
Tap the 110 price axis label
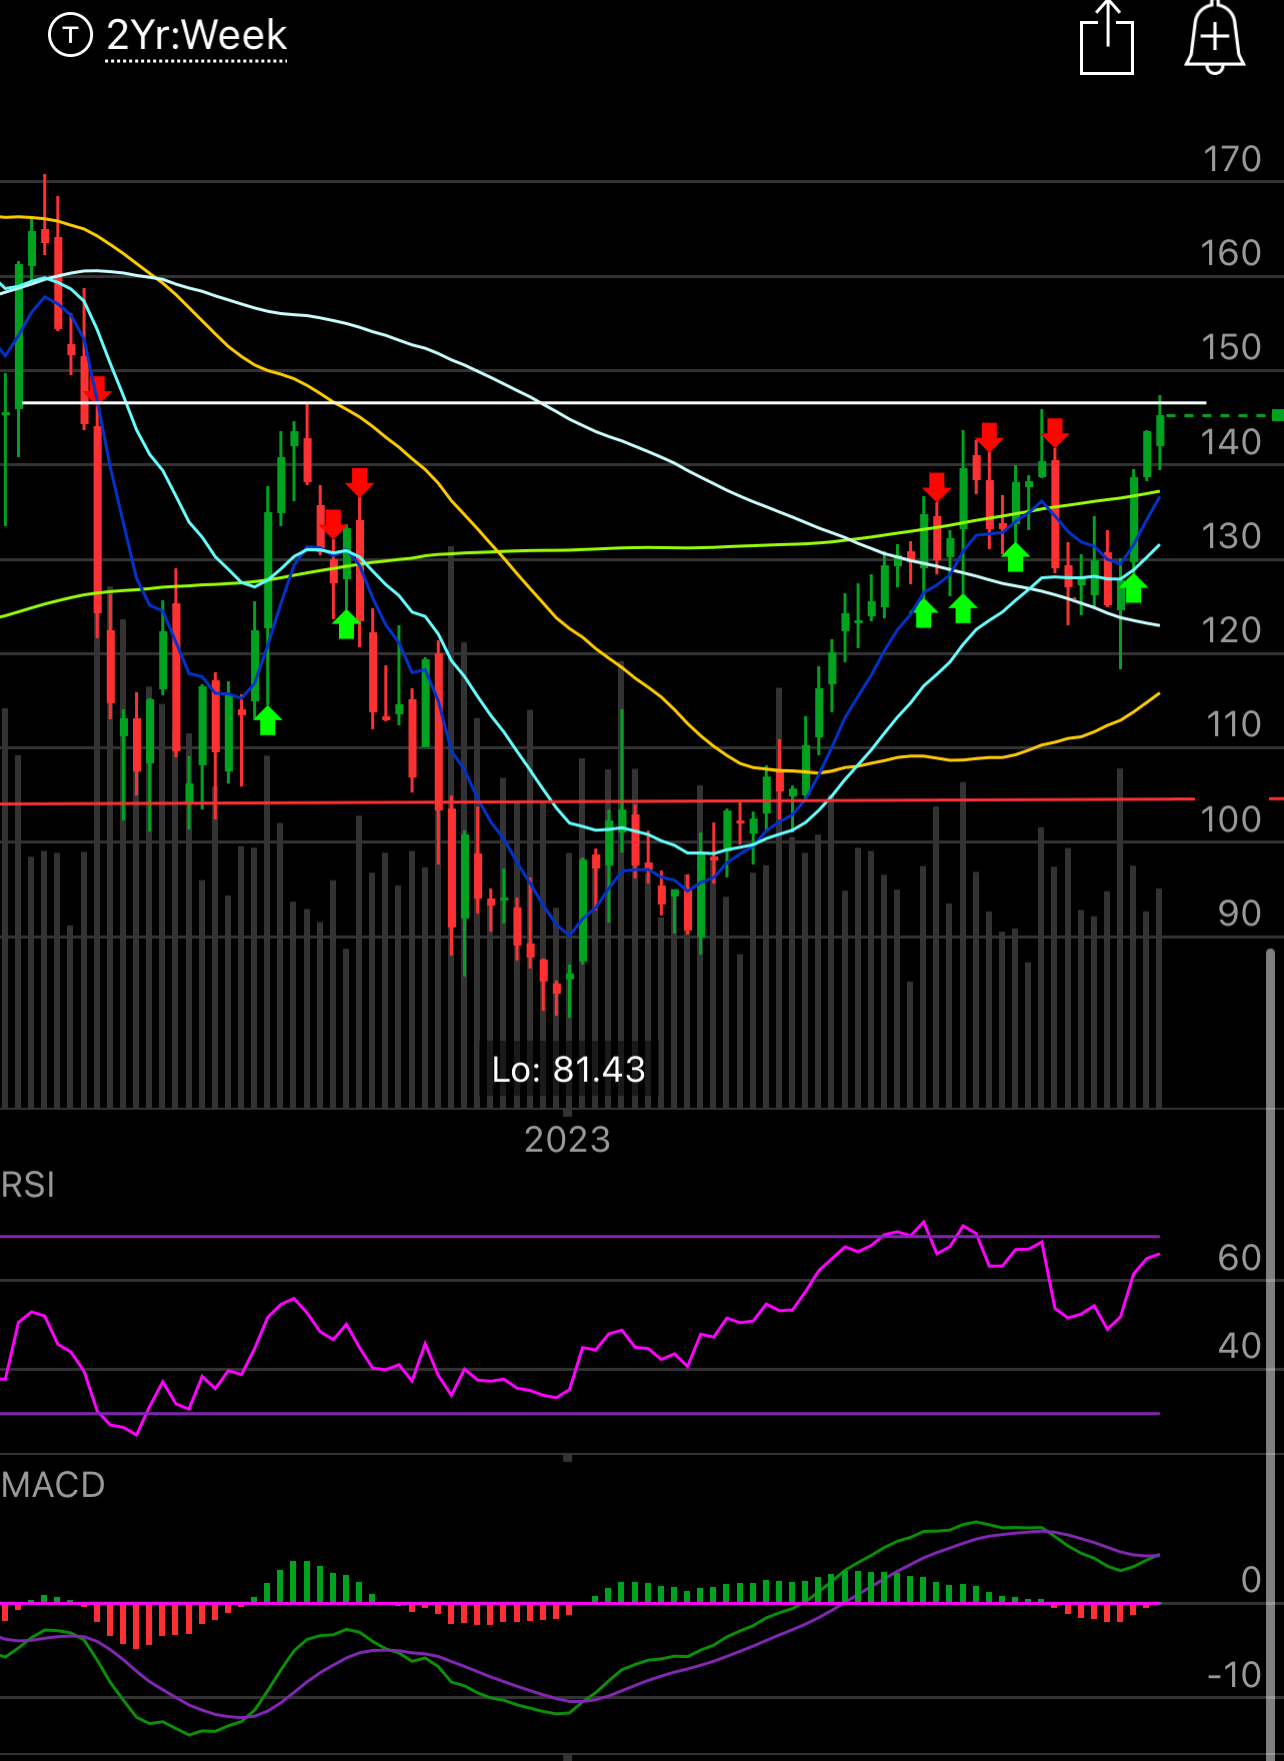[x=1233, y=724]
